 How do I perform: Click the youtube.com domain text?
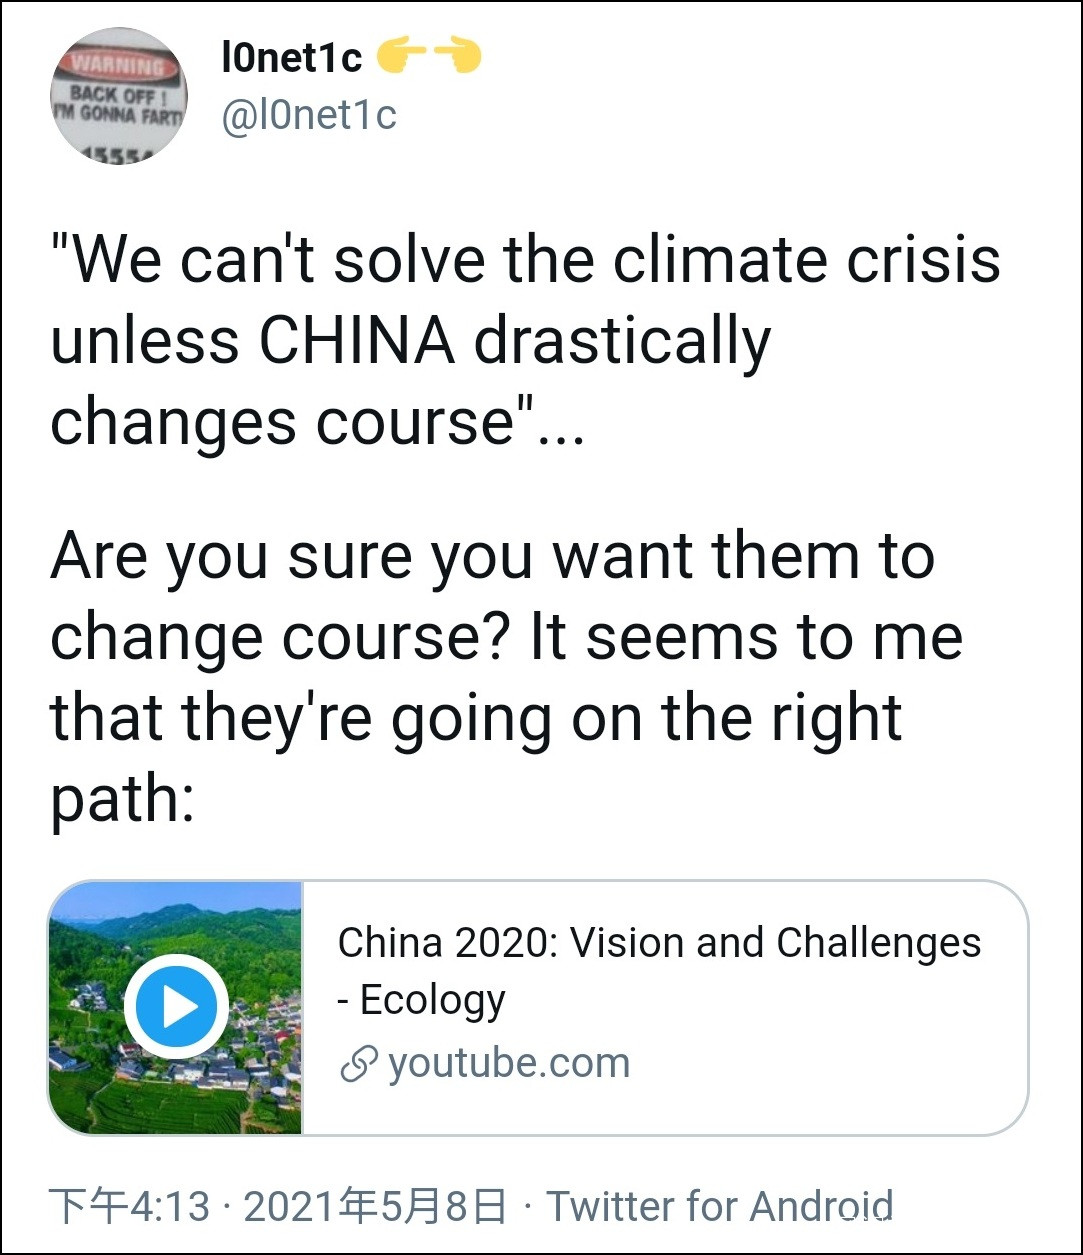coord(508,1063)
